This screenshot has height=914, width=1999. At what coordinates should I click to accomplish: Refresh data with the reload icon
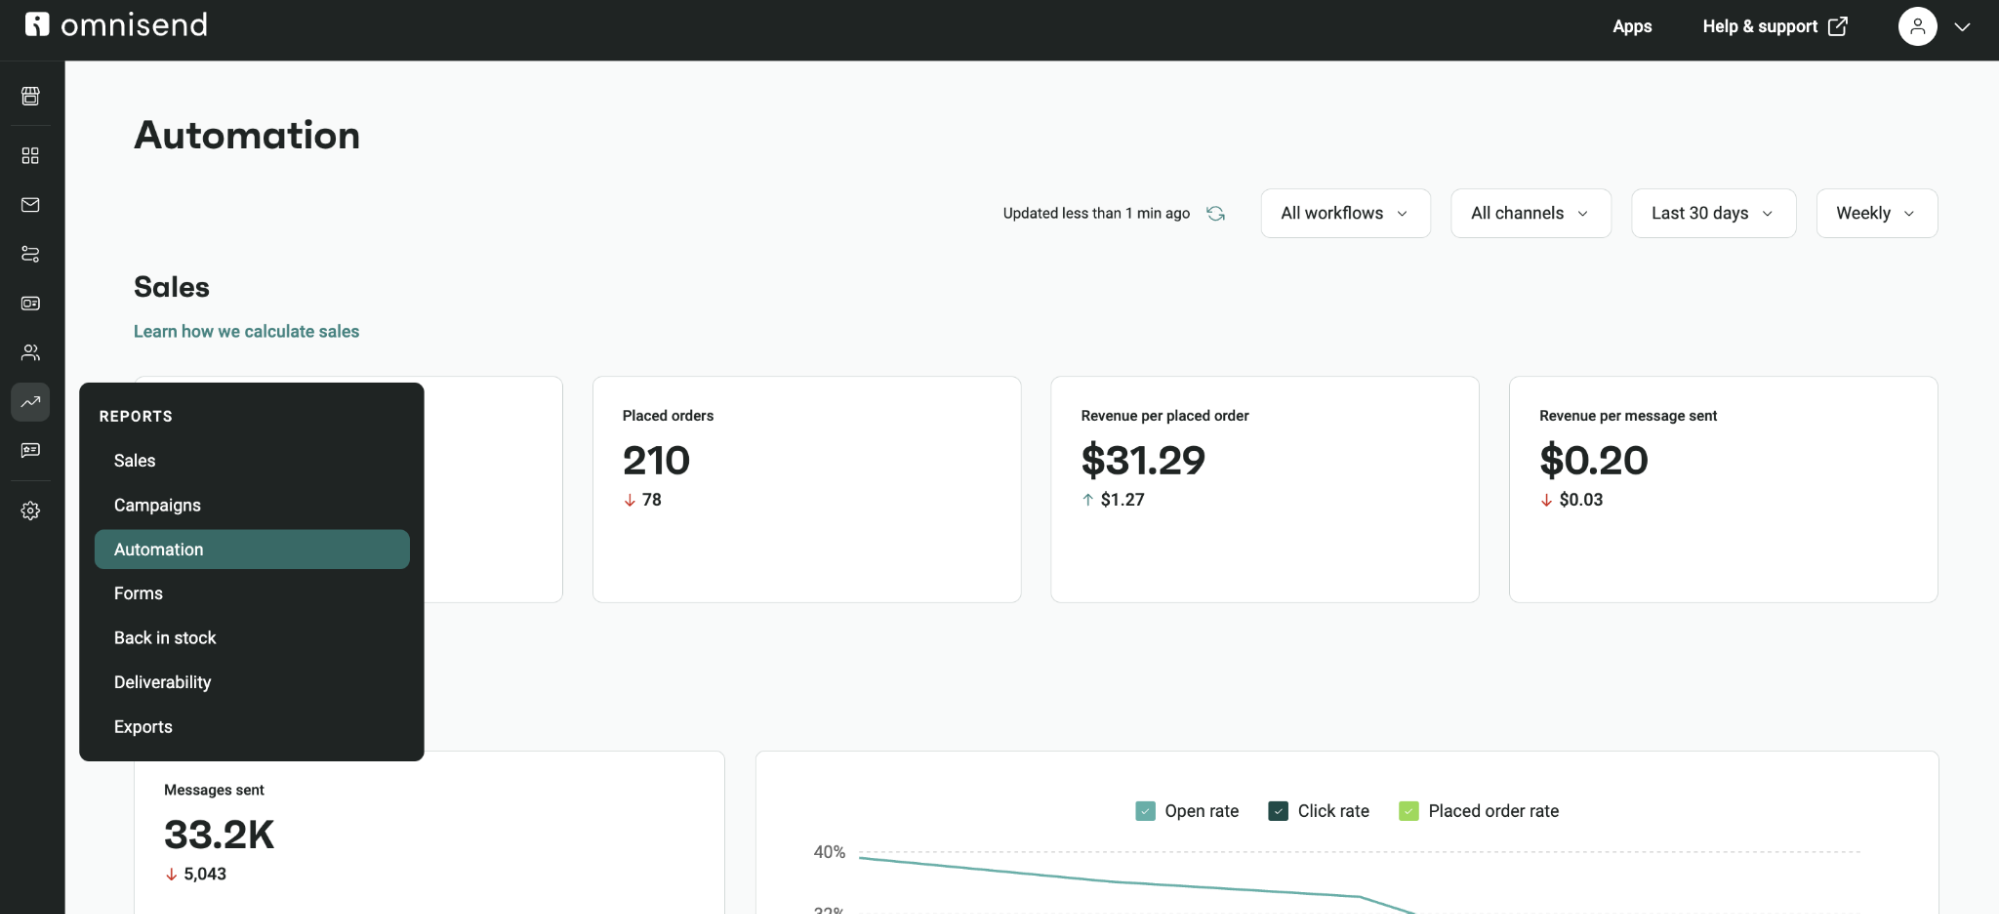tap(1215, 213)
